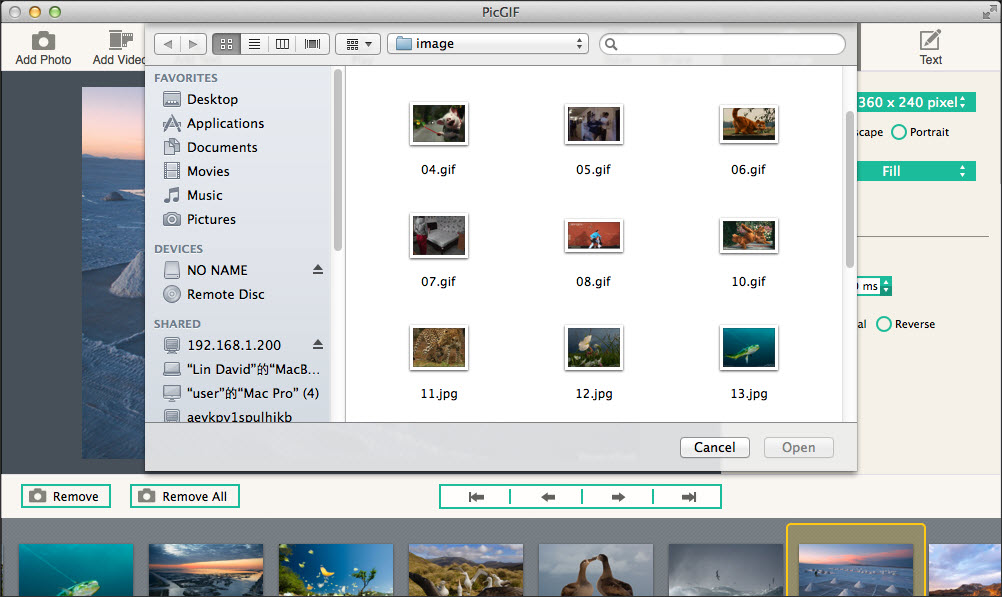
Task: Move frame one step right
Action: [x=617, y=497]
